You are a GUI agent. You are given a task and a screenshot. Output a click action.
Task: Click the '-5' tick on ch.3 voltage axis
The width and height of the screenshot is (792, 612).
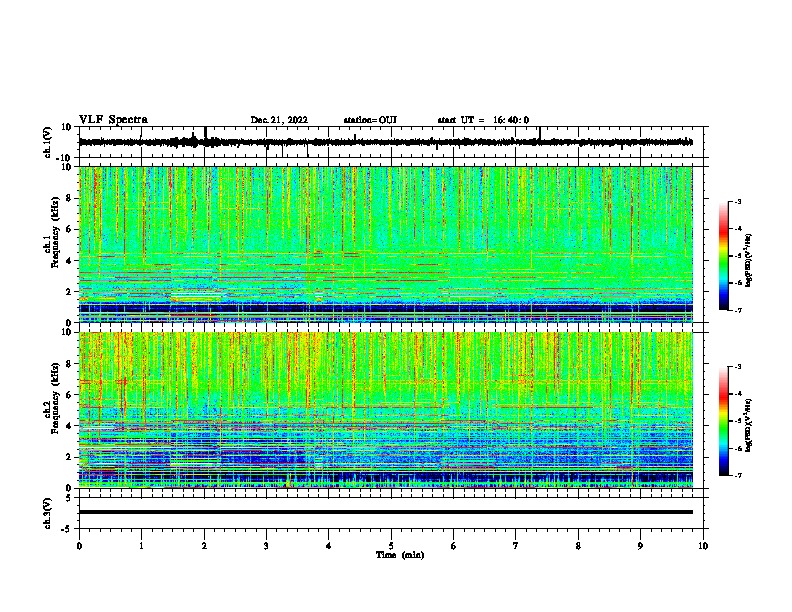[68, 529]
